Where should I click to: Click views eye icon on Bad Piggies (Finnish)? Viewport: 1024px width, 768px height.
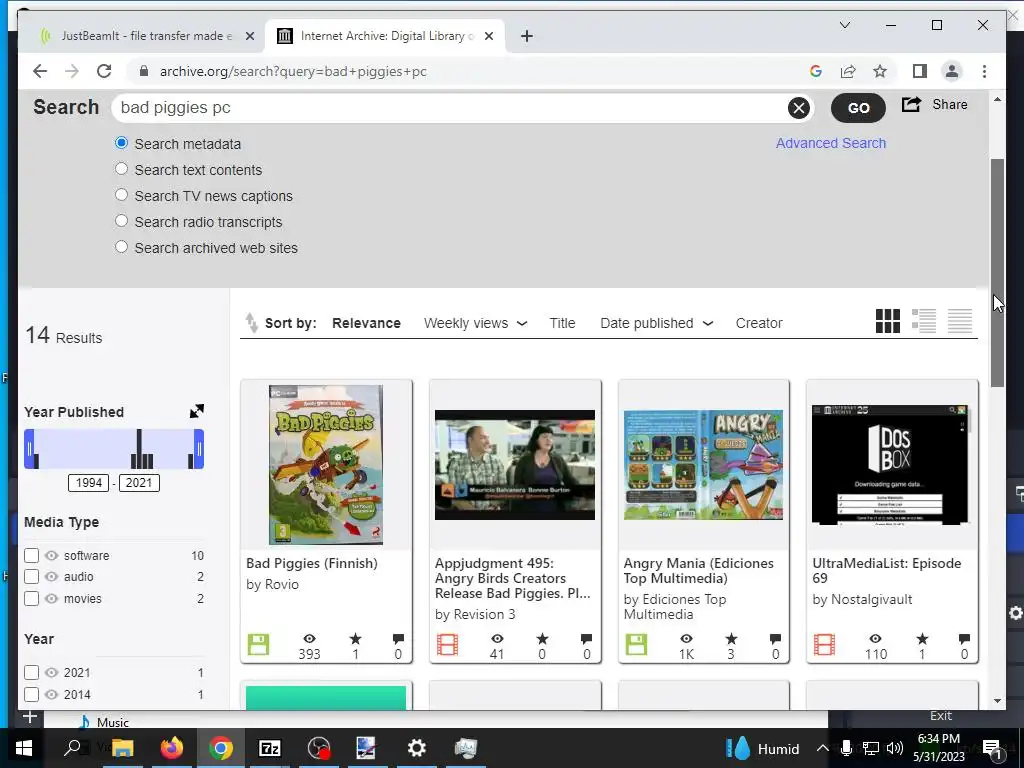[310, 639]
